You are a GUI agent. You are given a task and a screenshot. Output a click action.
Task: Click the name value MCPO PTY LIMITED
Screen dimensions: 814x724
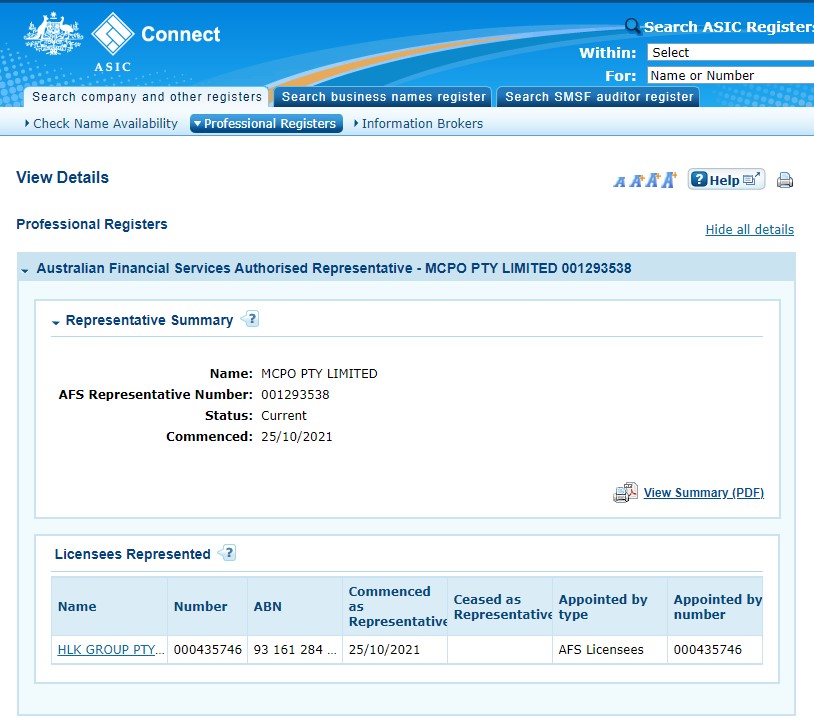click(x=319, y=373)
